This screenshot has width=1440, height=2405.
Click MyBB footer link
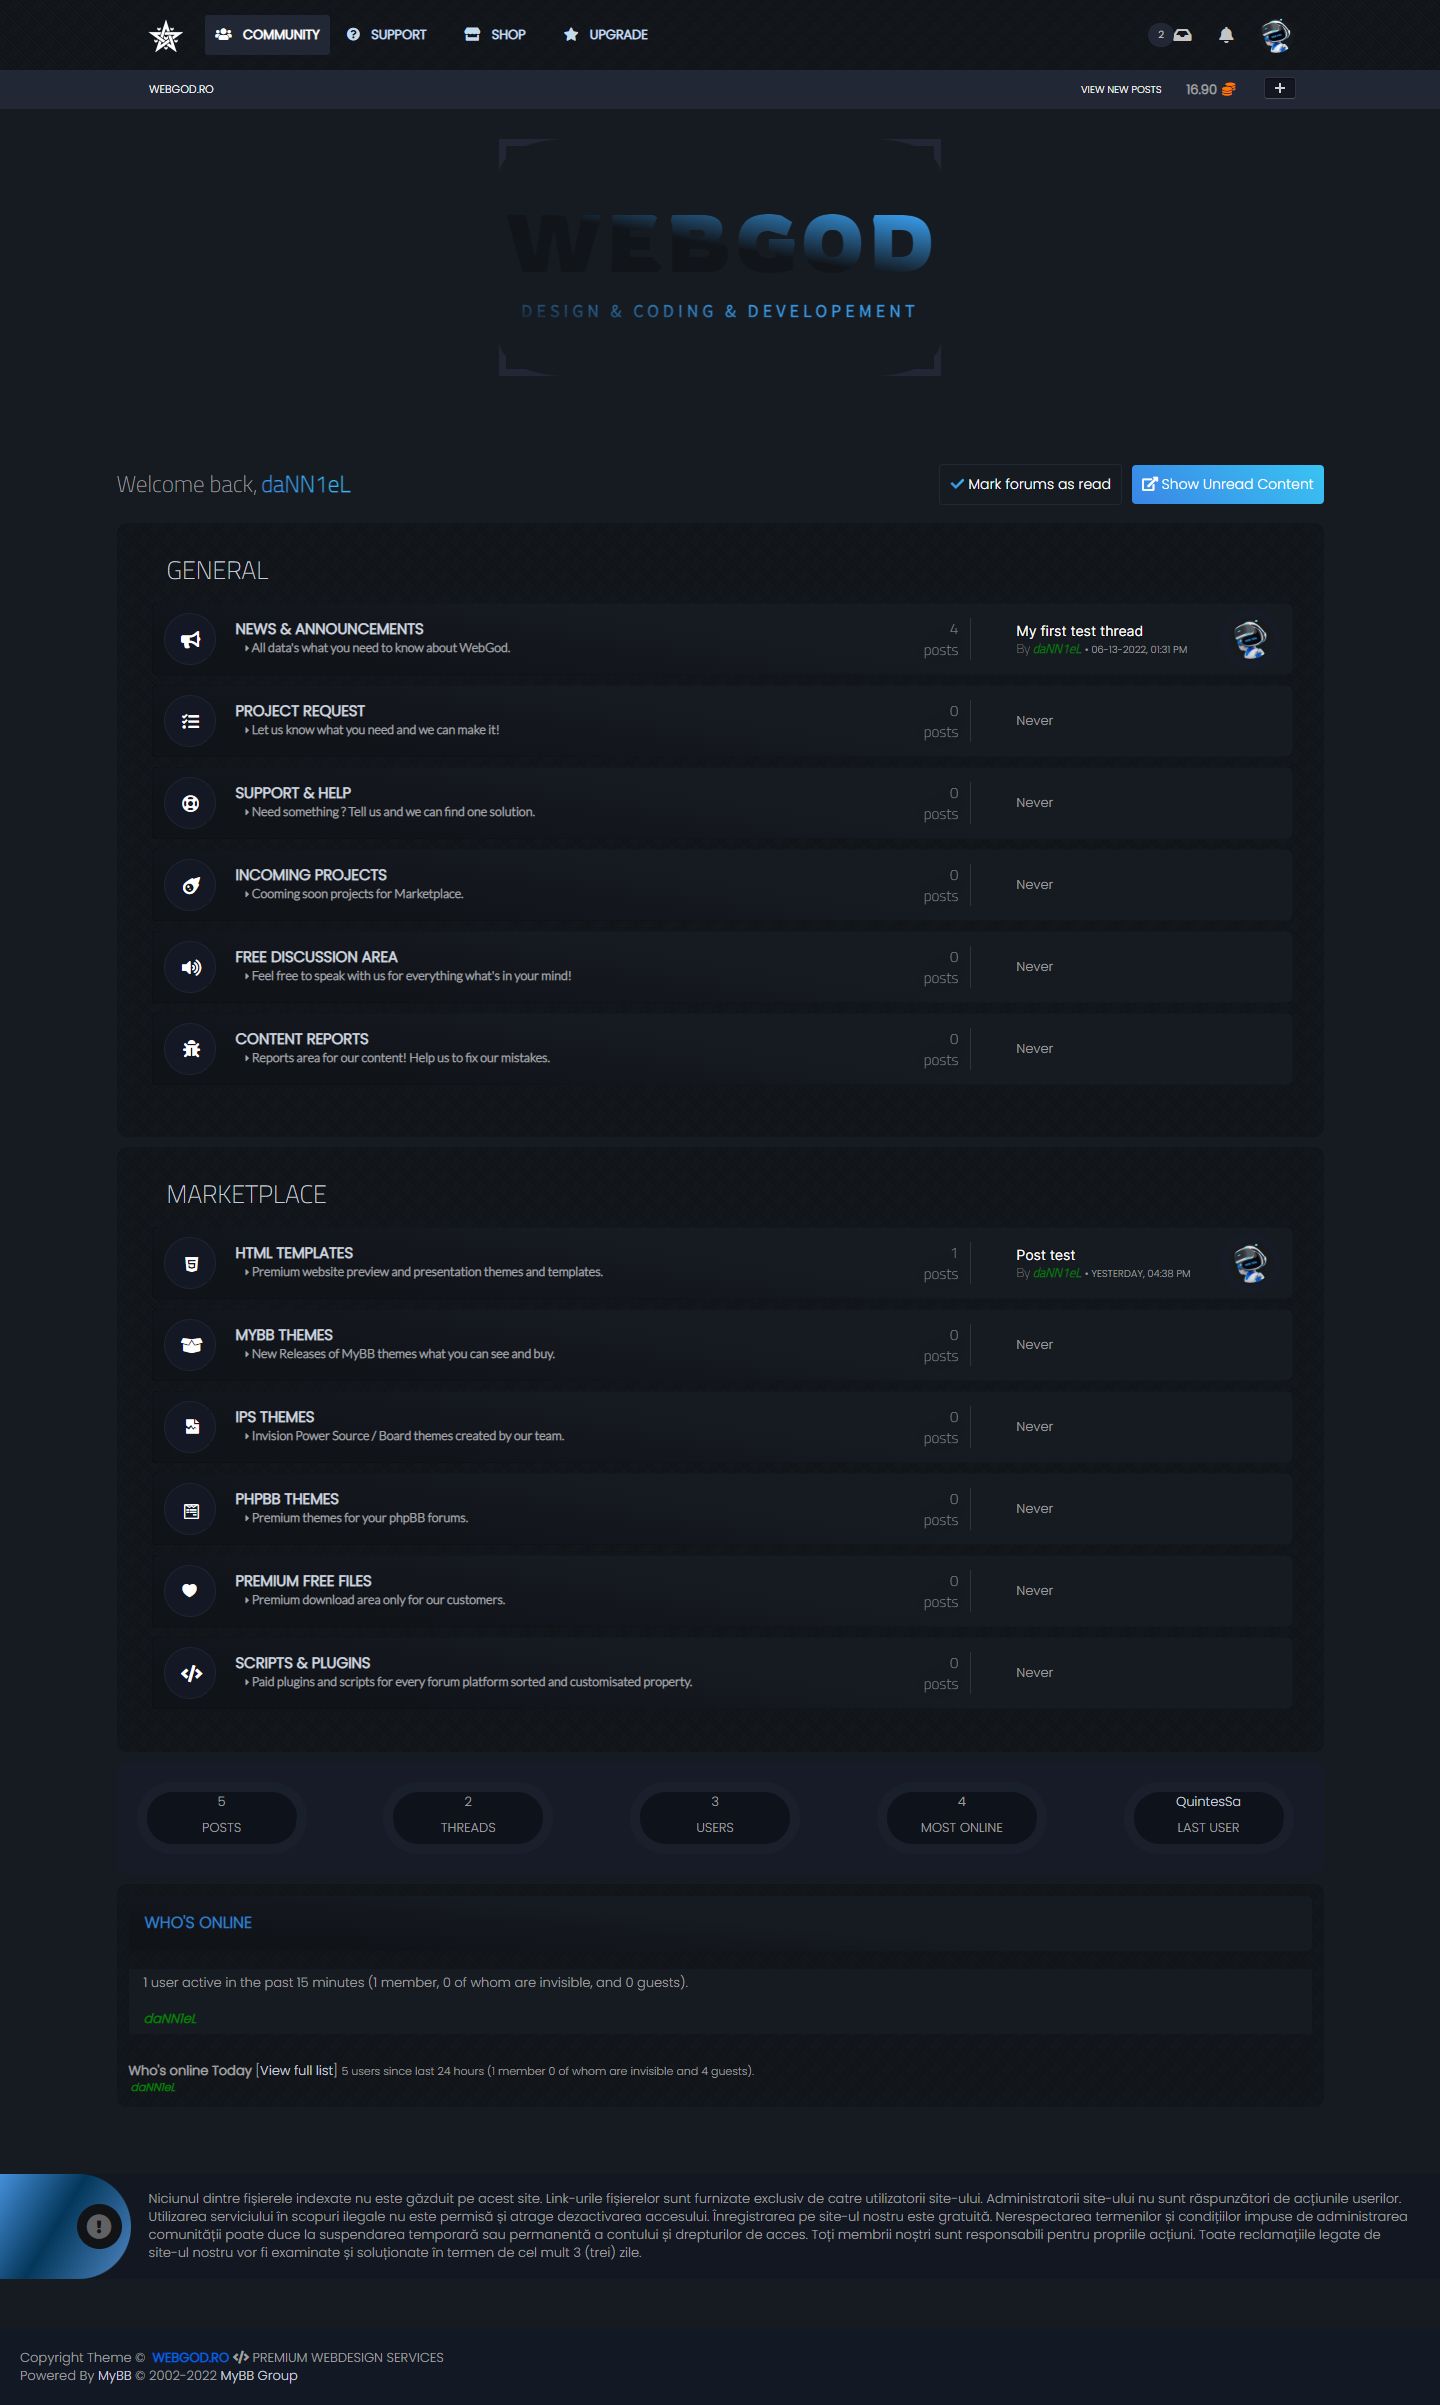pyautogui.click(x=115, y=2375)
